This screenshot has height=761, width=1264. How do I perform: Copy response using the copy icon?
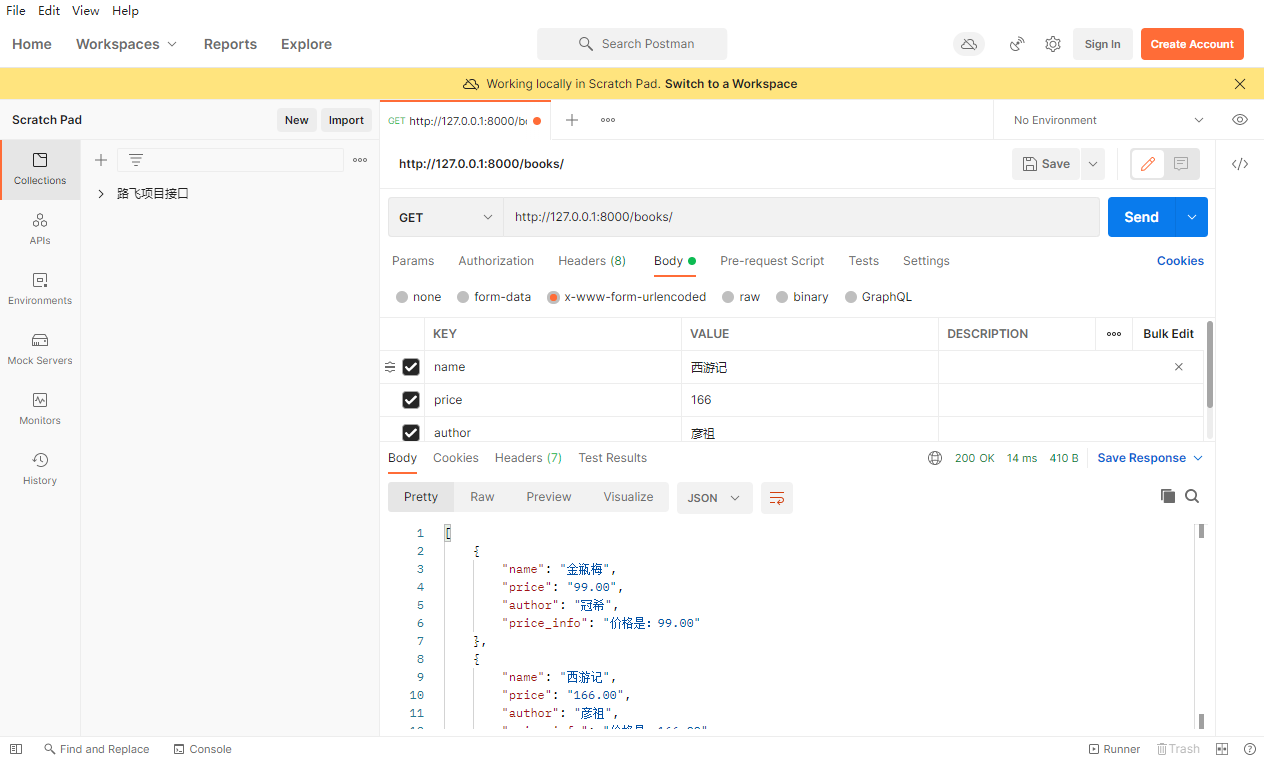(1167, 496)
